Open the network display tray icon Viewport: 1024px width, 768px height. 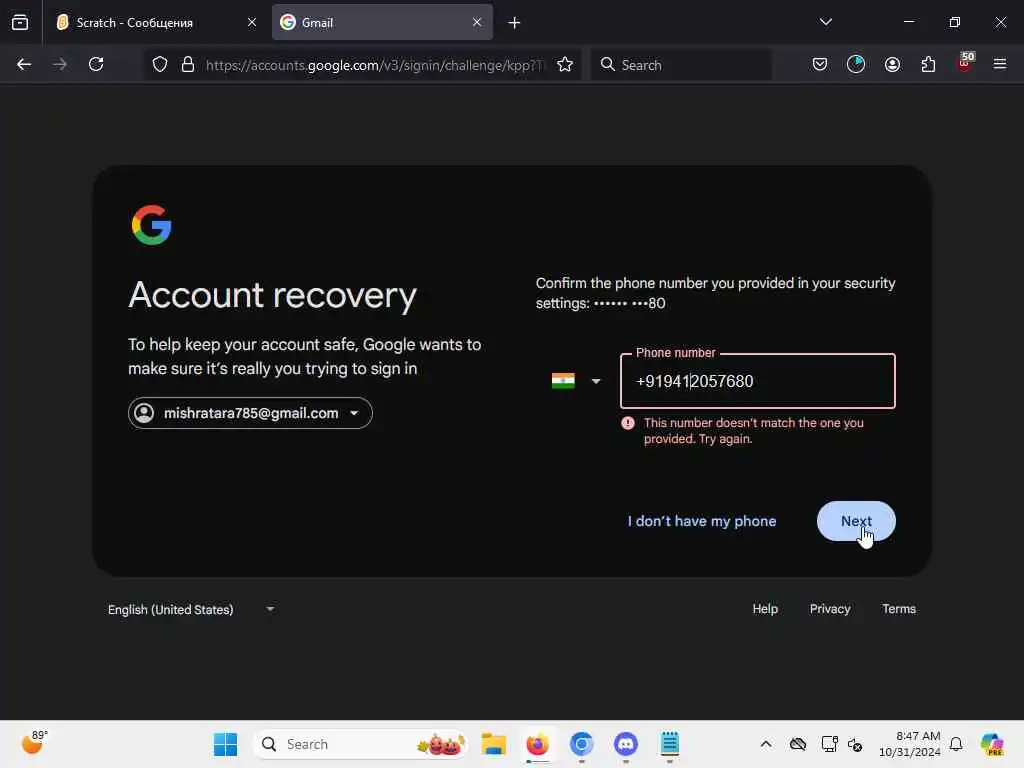829,744
